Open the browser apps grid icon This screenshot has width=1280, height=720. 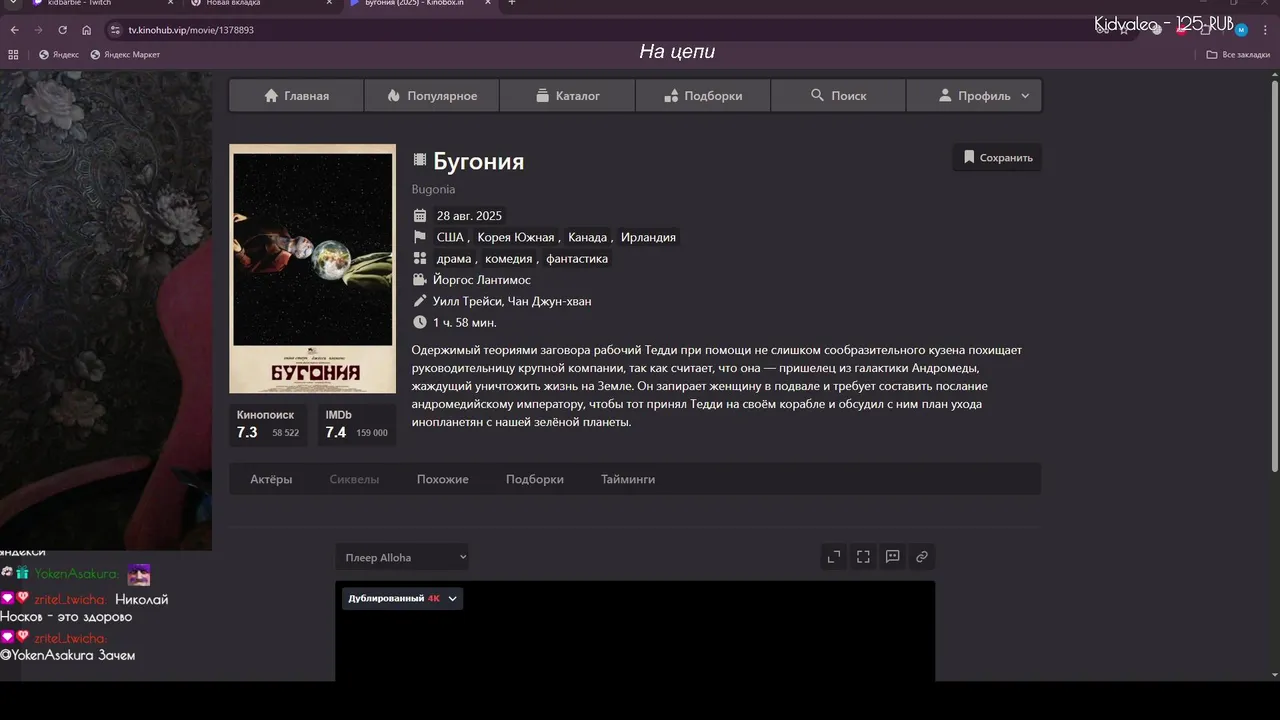[x=13, y=54]
